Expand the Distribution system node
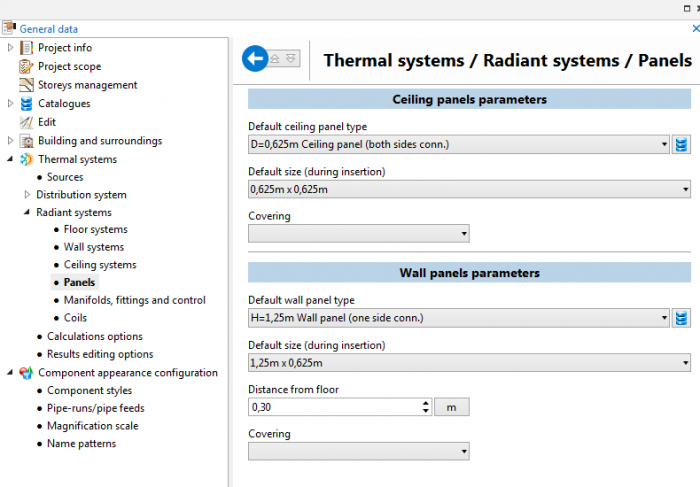Viewport: 700px width, 487px height. click(27, 195)
